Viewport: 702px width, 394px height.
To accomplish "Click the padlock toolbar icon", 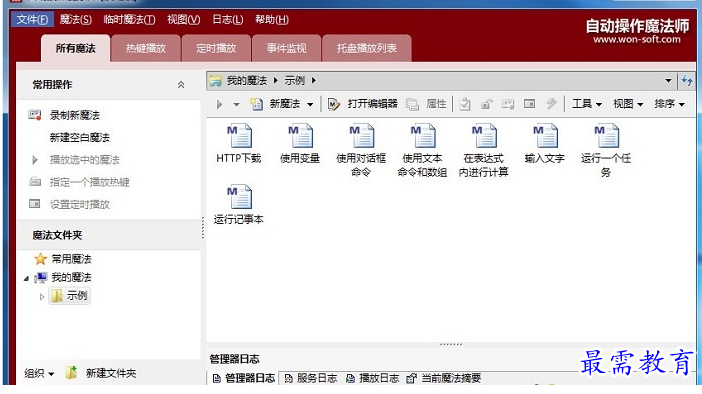I will tap(486, 104).
